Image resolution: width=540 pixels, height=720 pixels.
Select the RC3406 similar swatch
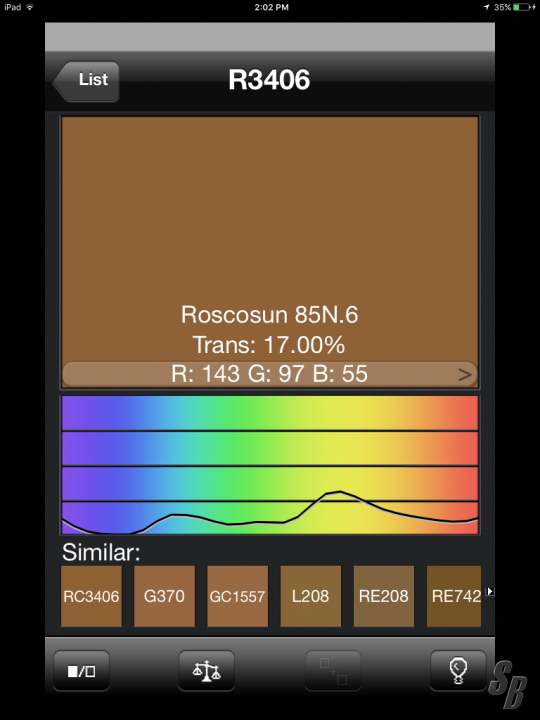pyautogui.click(x=91, y=596)
